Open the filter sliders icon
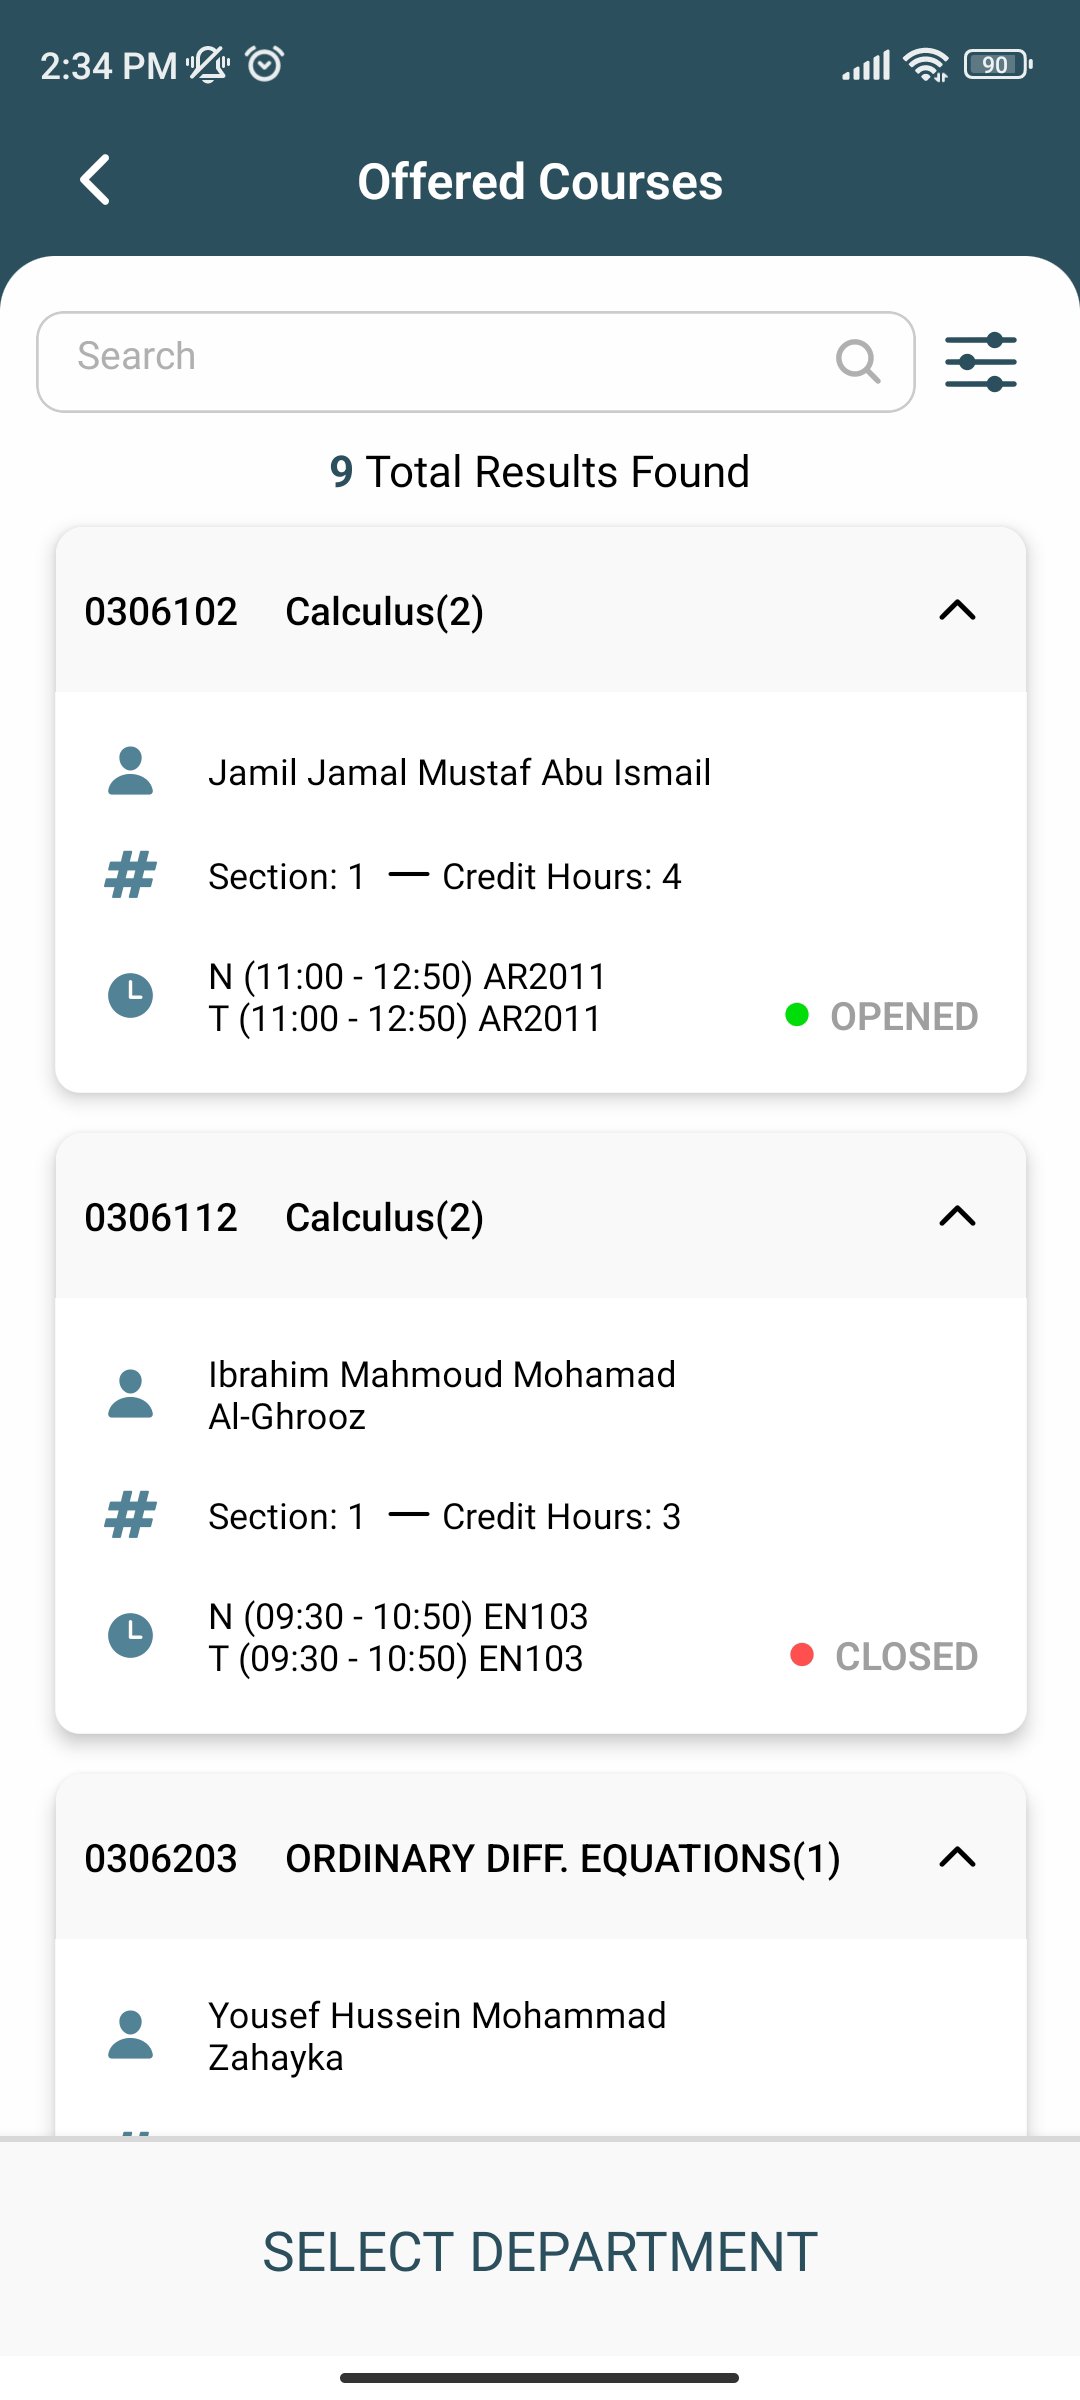The width and height of the screenshot is (1080, 2400). [981, 362]
